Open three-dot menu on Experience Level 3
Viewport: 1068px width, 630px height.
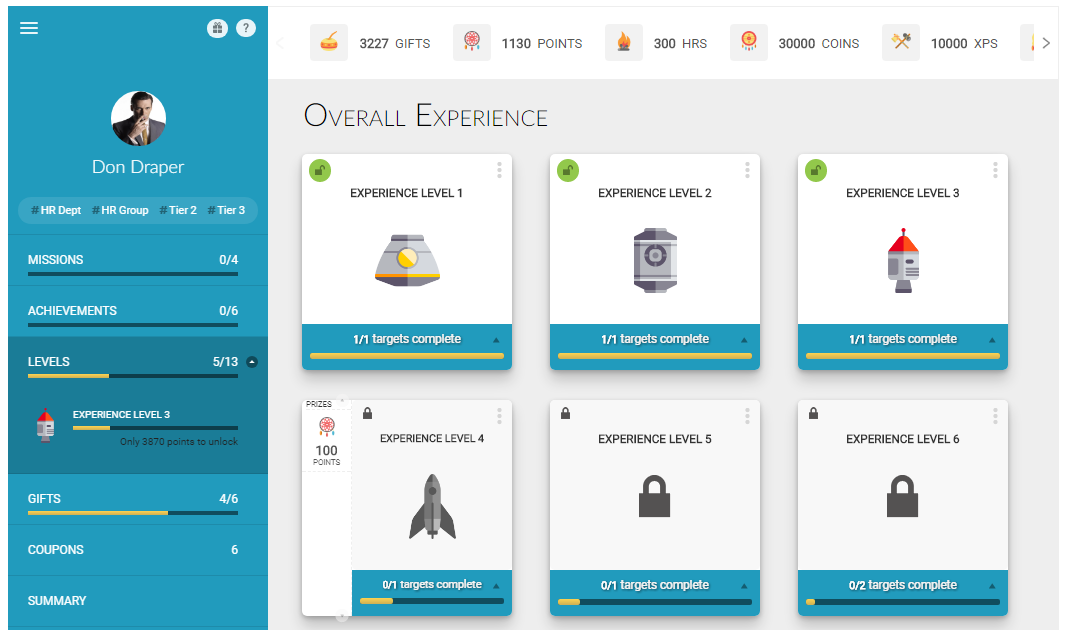click(995, 170)
